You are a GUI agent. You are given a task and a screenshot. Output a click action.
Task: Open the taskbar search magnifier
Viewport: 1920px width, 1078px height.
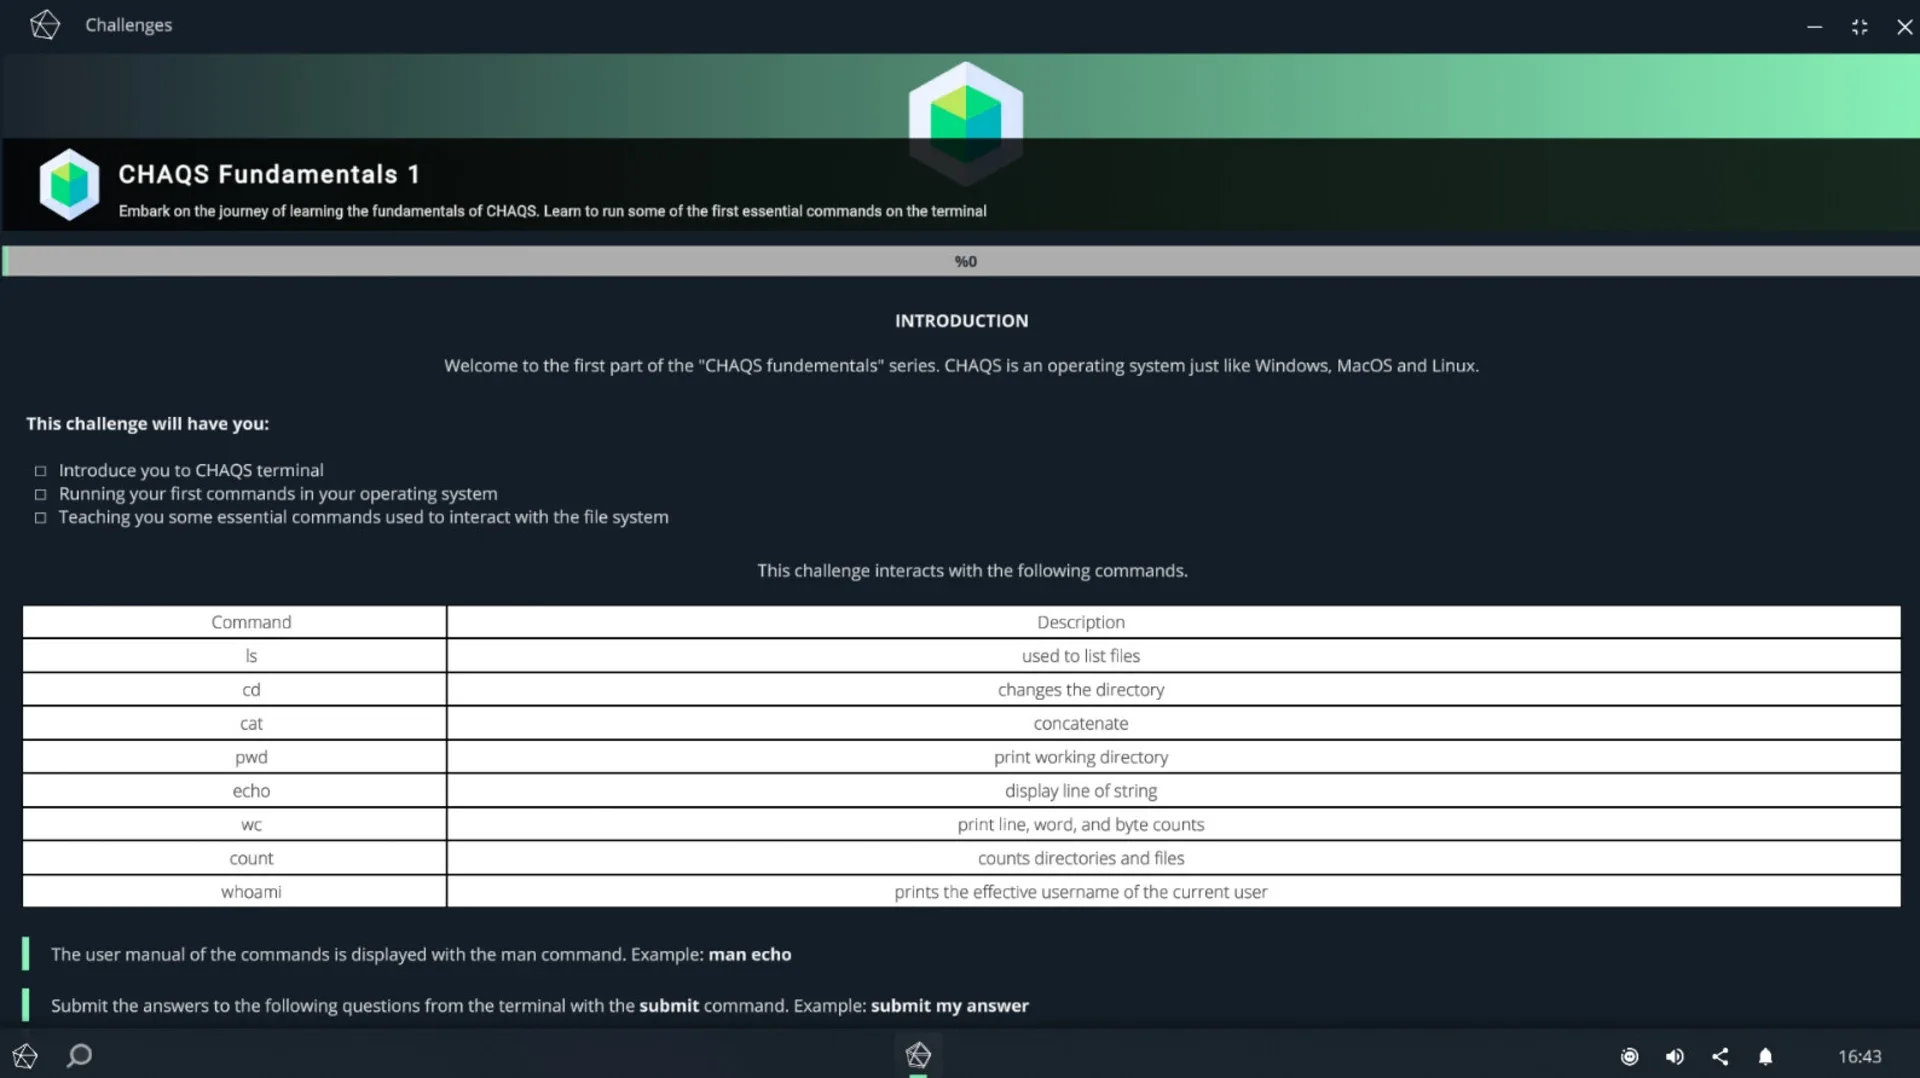[x=79, y=1056]
